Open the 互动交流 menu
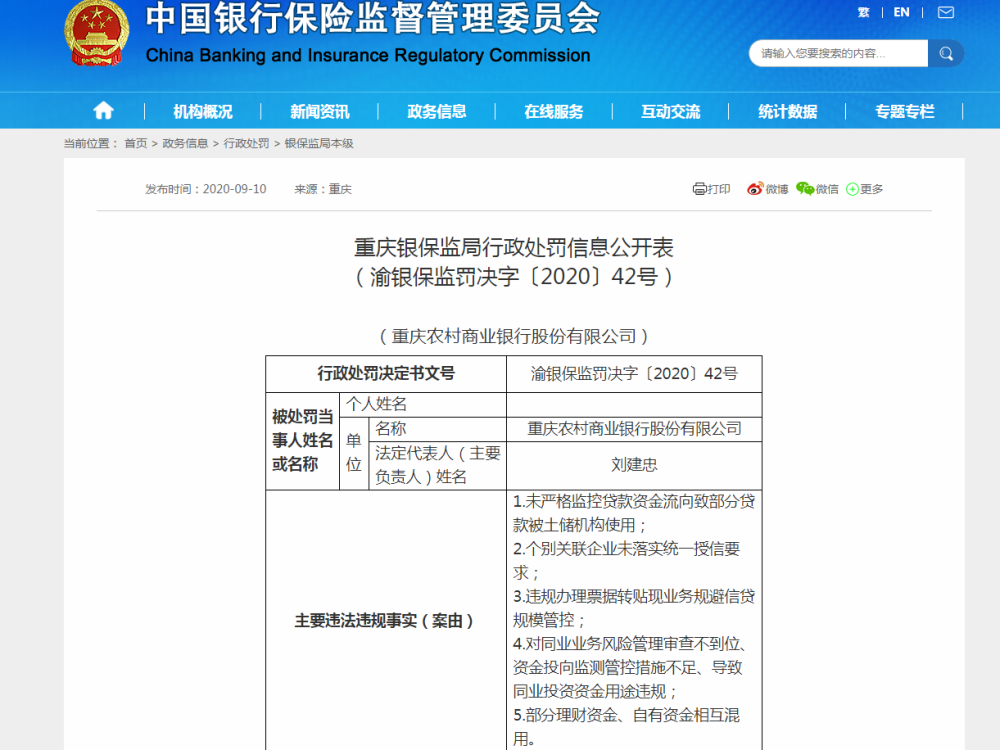 670,112
